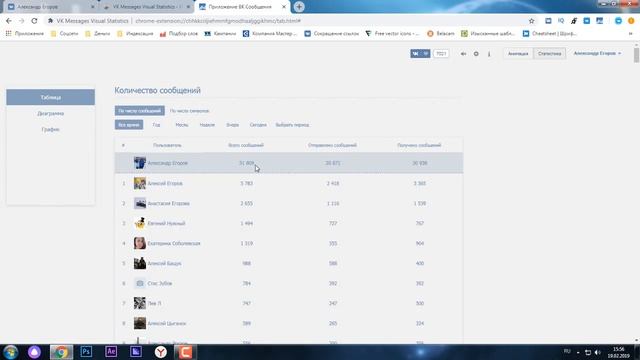
Task: Open settings gear icon in header
Action: pyautogui.click(x=476, y=53)
